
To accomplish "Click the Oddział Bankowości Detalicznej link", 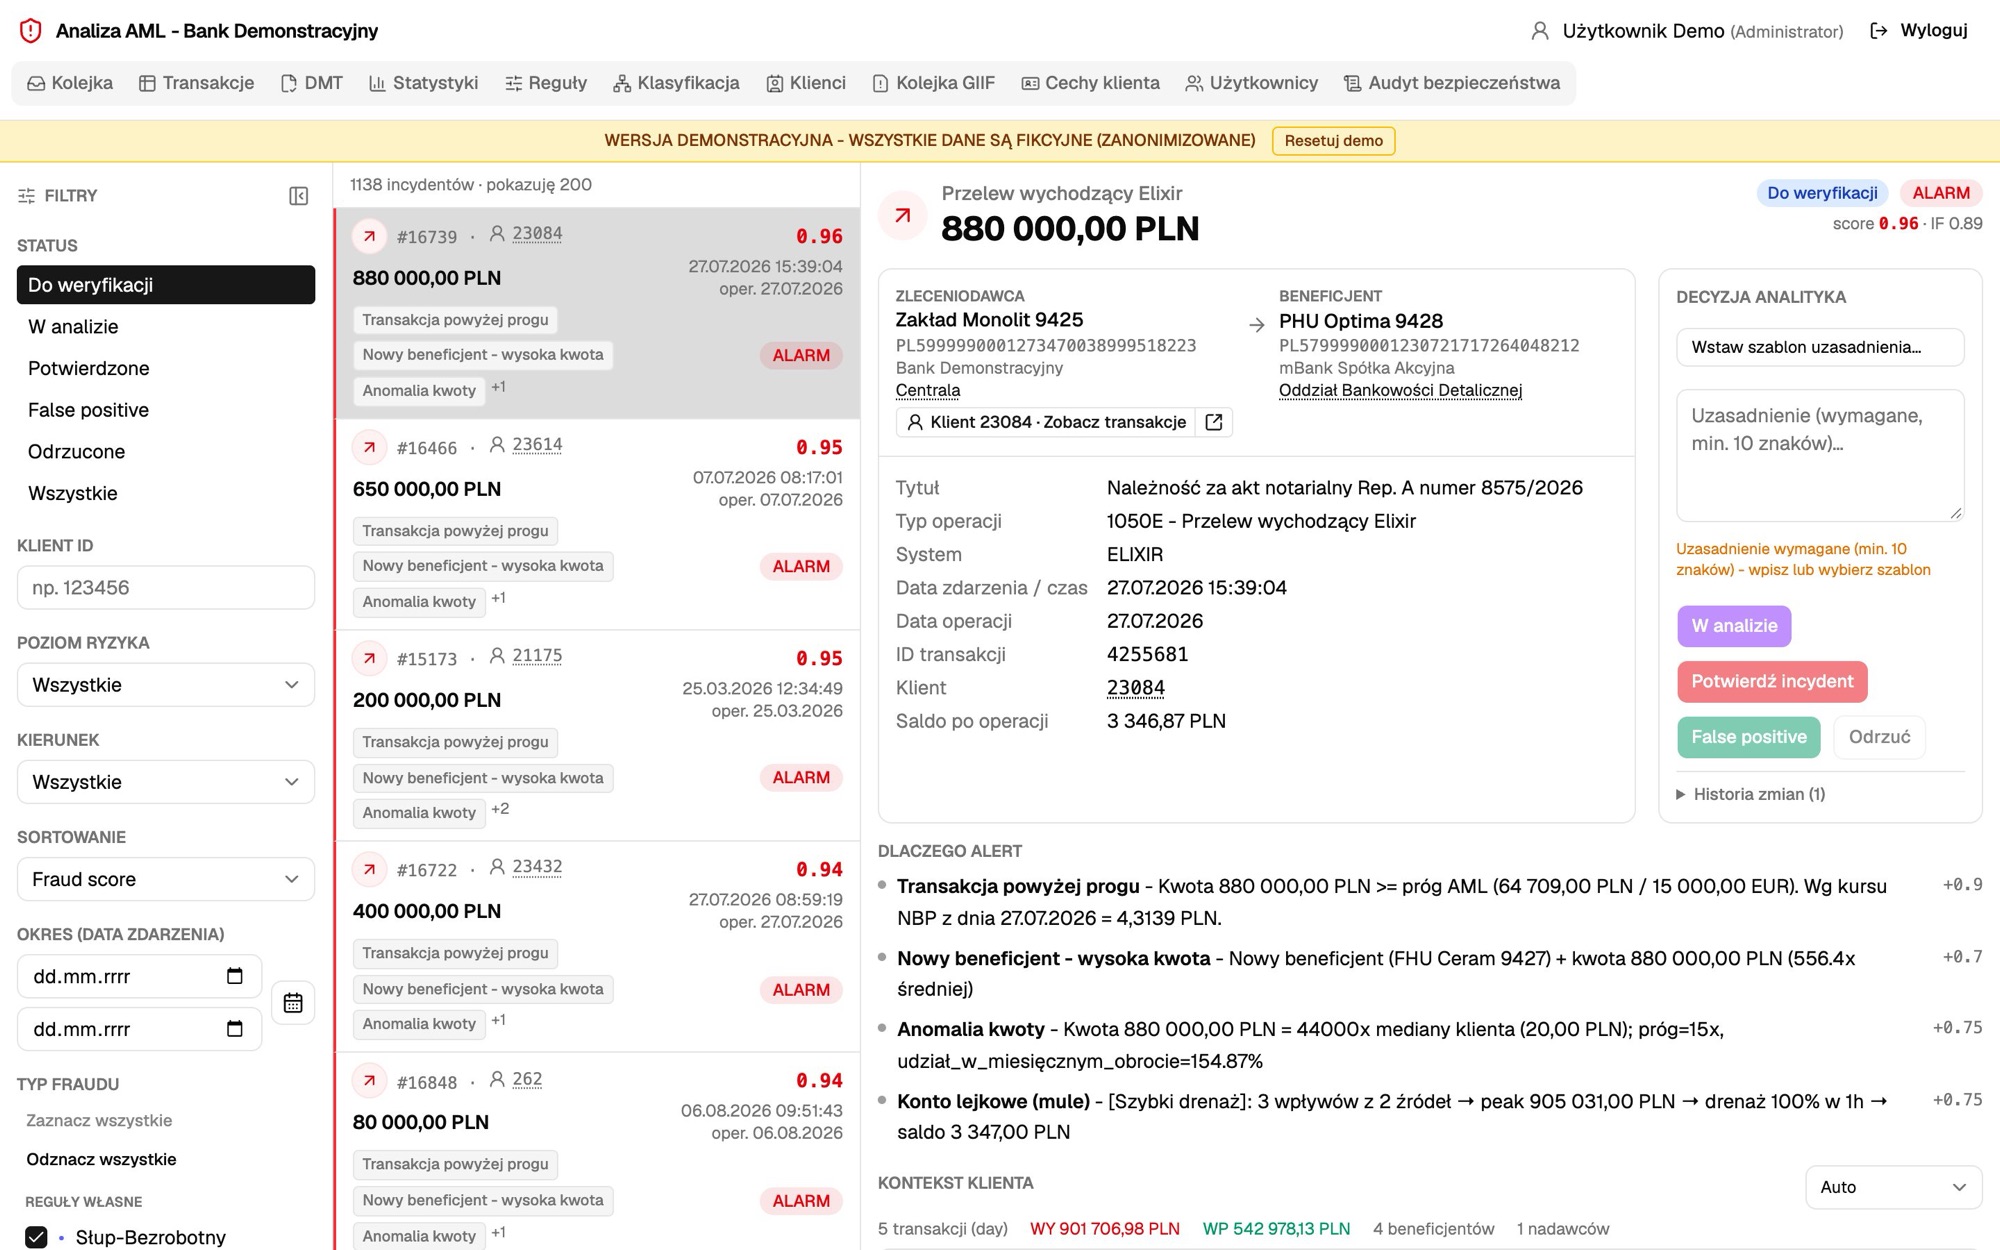I will [1400, 390].
